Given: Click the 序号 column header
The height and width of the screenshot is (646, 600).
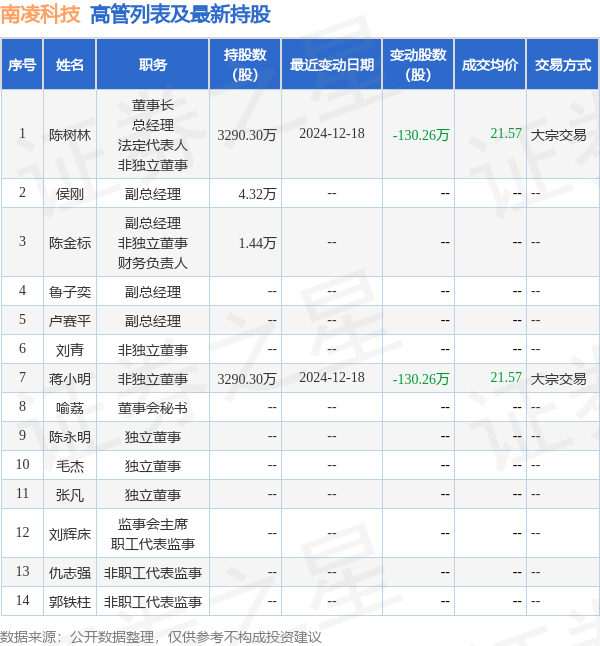Looking at the screenshot, I should [x=22, y=65].
